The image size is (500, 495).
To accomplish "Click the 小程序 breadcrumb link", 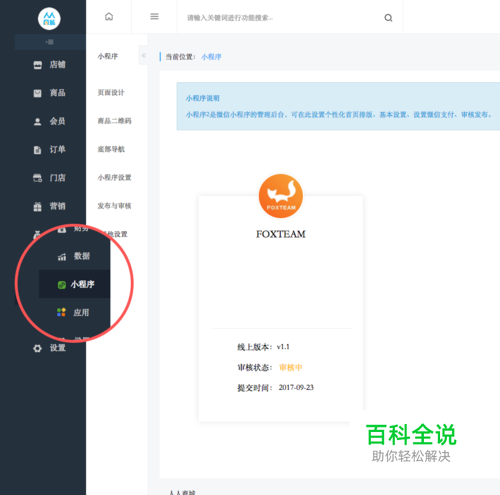I will coord(211,57).
